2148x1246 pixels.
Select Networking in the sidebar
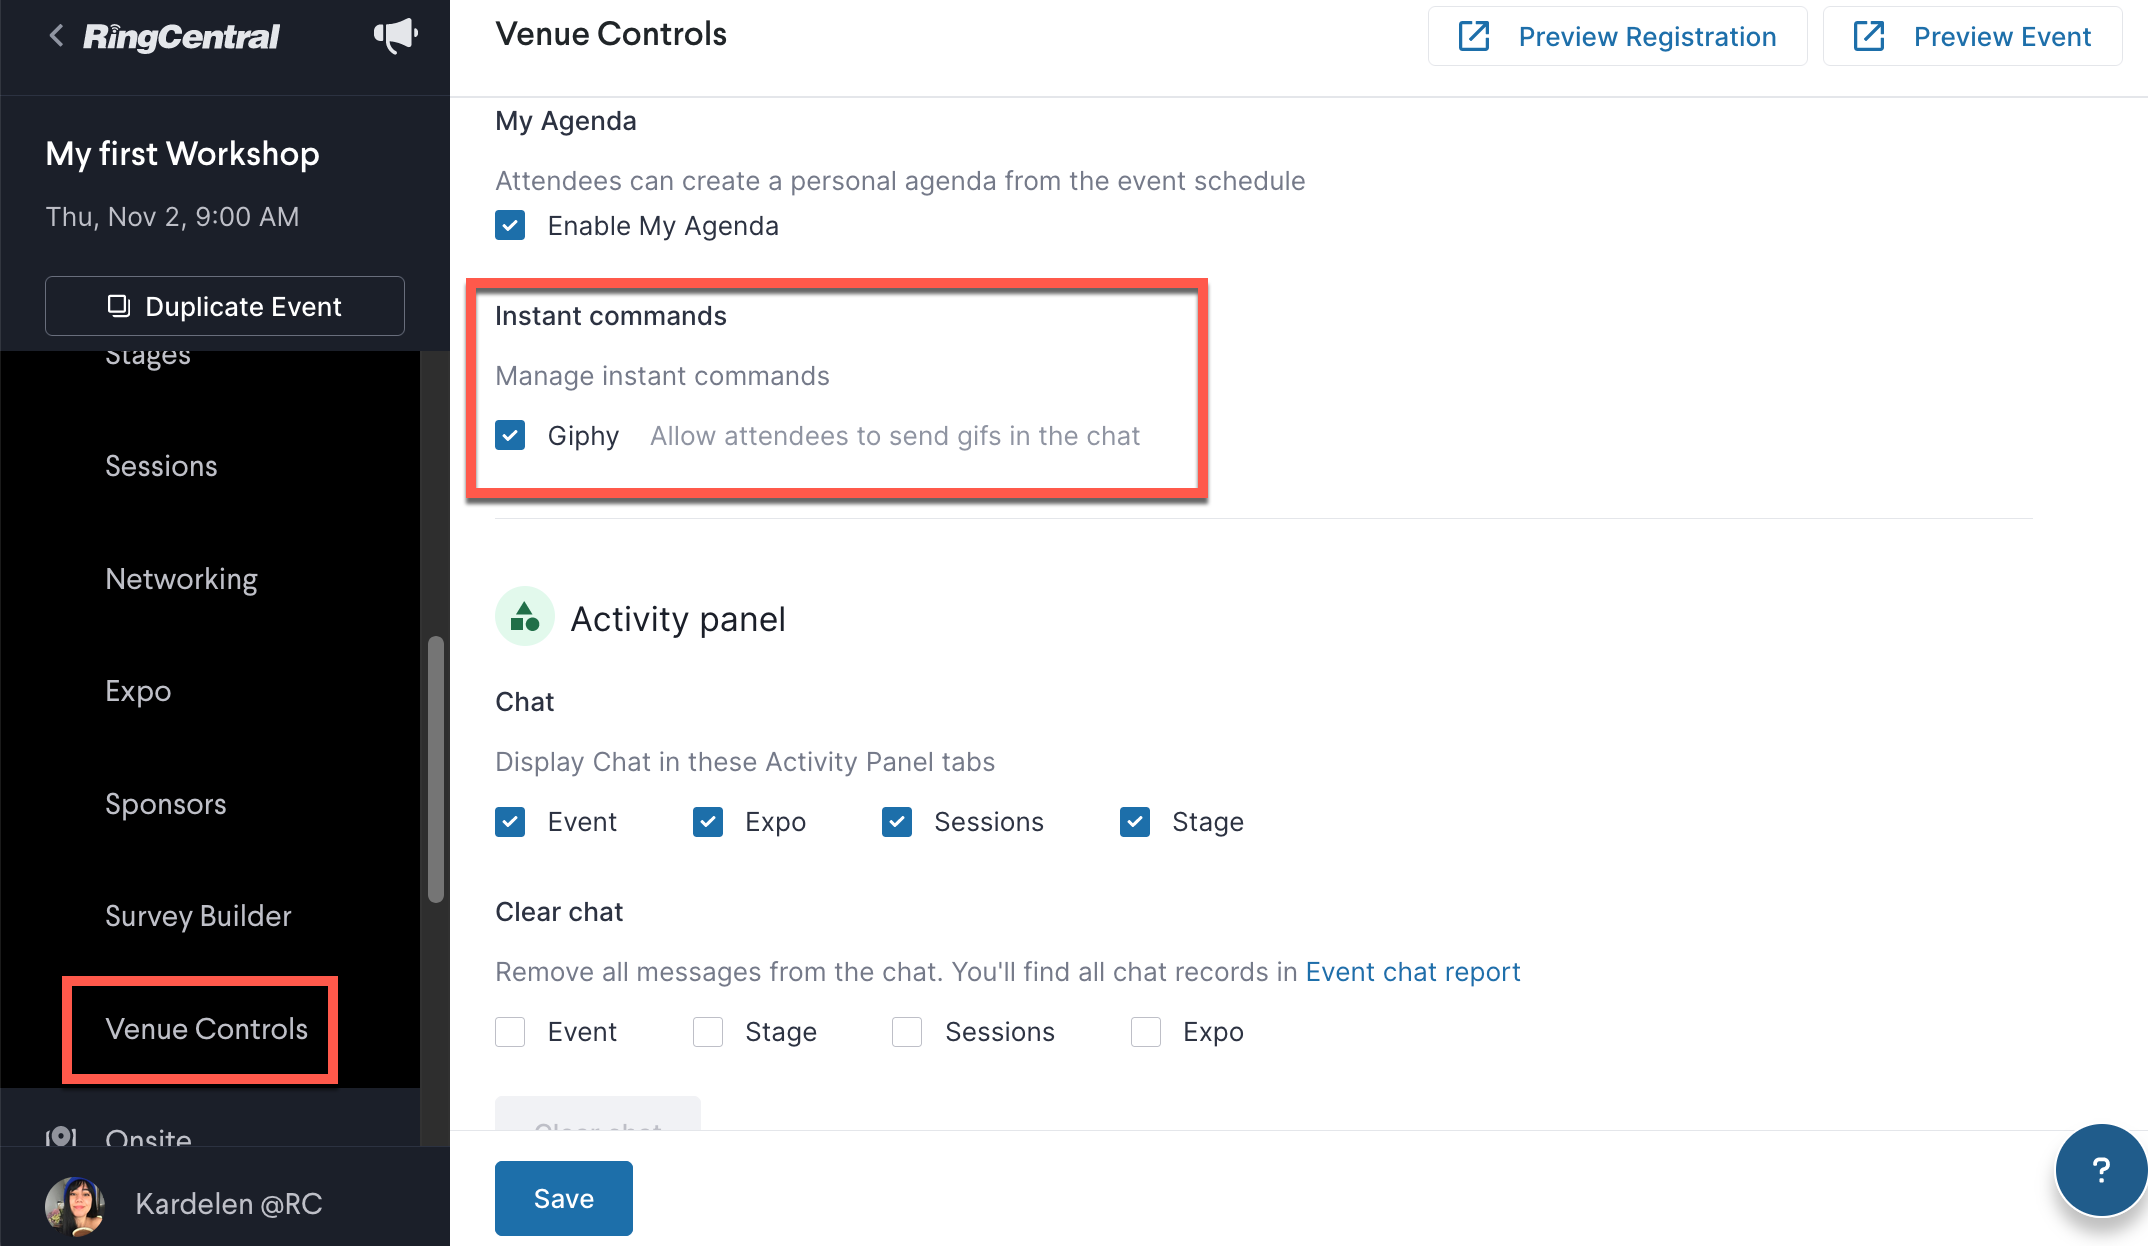point(181,579)
